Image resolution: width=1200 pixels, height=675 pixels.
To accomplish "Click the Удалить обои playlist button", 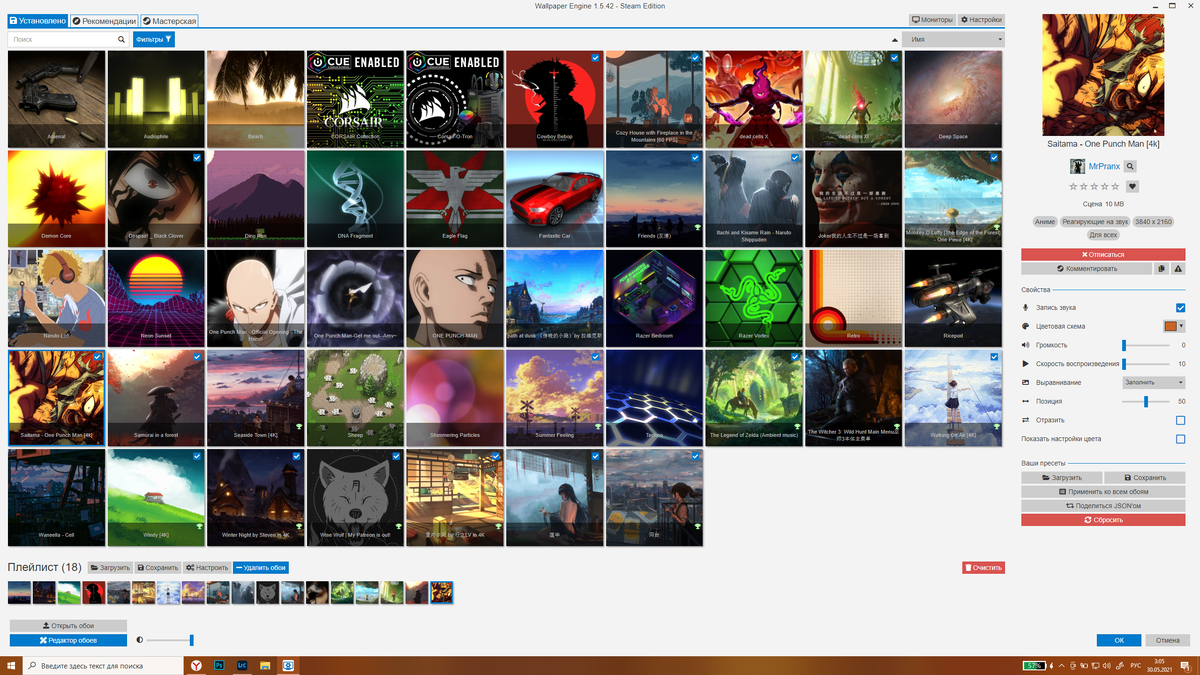I will pos(262,567).
